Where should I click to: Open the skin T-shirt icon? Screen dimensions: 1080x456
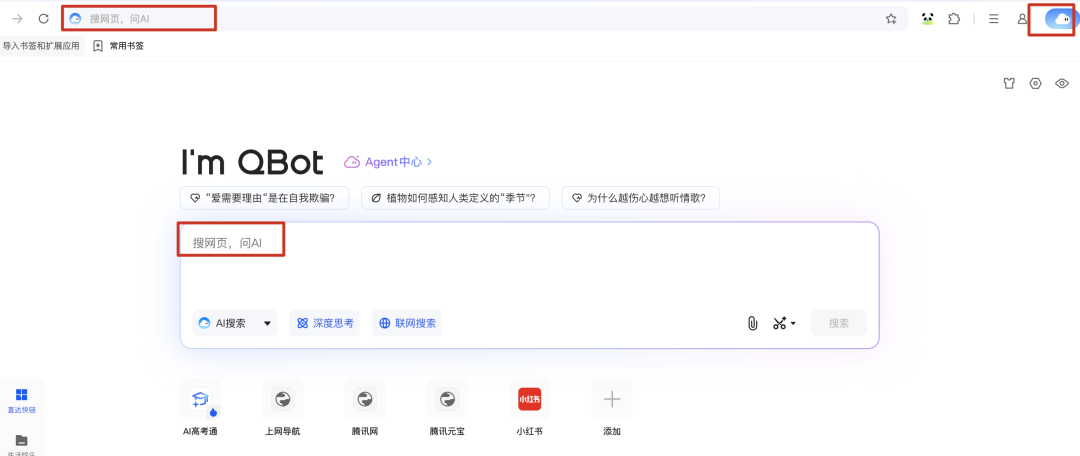point(1009,84)
